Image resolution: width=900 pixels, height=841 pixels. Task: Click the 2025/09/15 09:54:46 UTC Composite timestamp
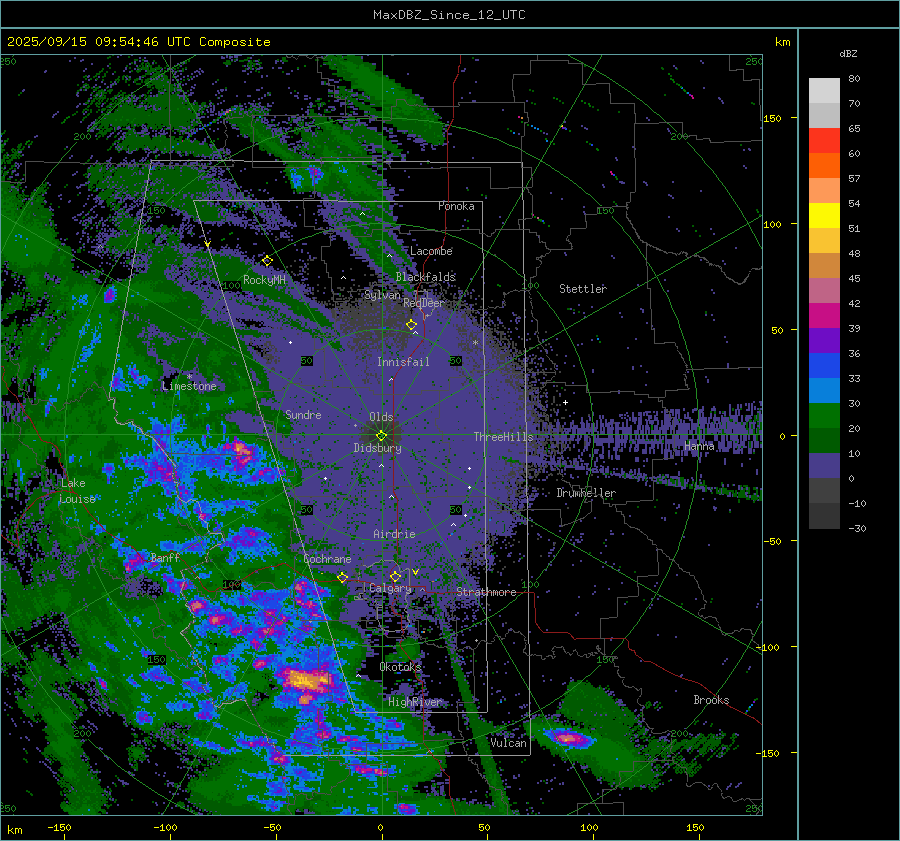138,42
